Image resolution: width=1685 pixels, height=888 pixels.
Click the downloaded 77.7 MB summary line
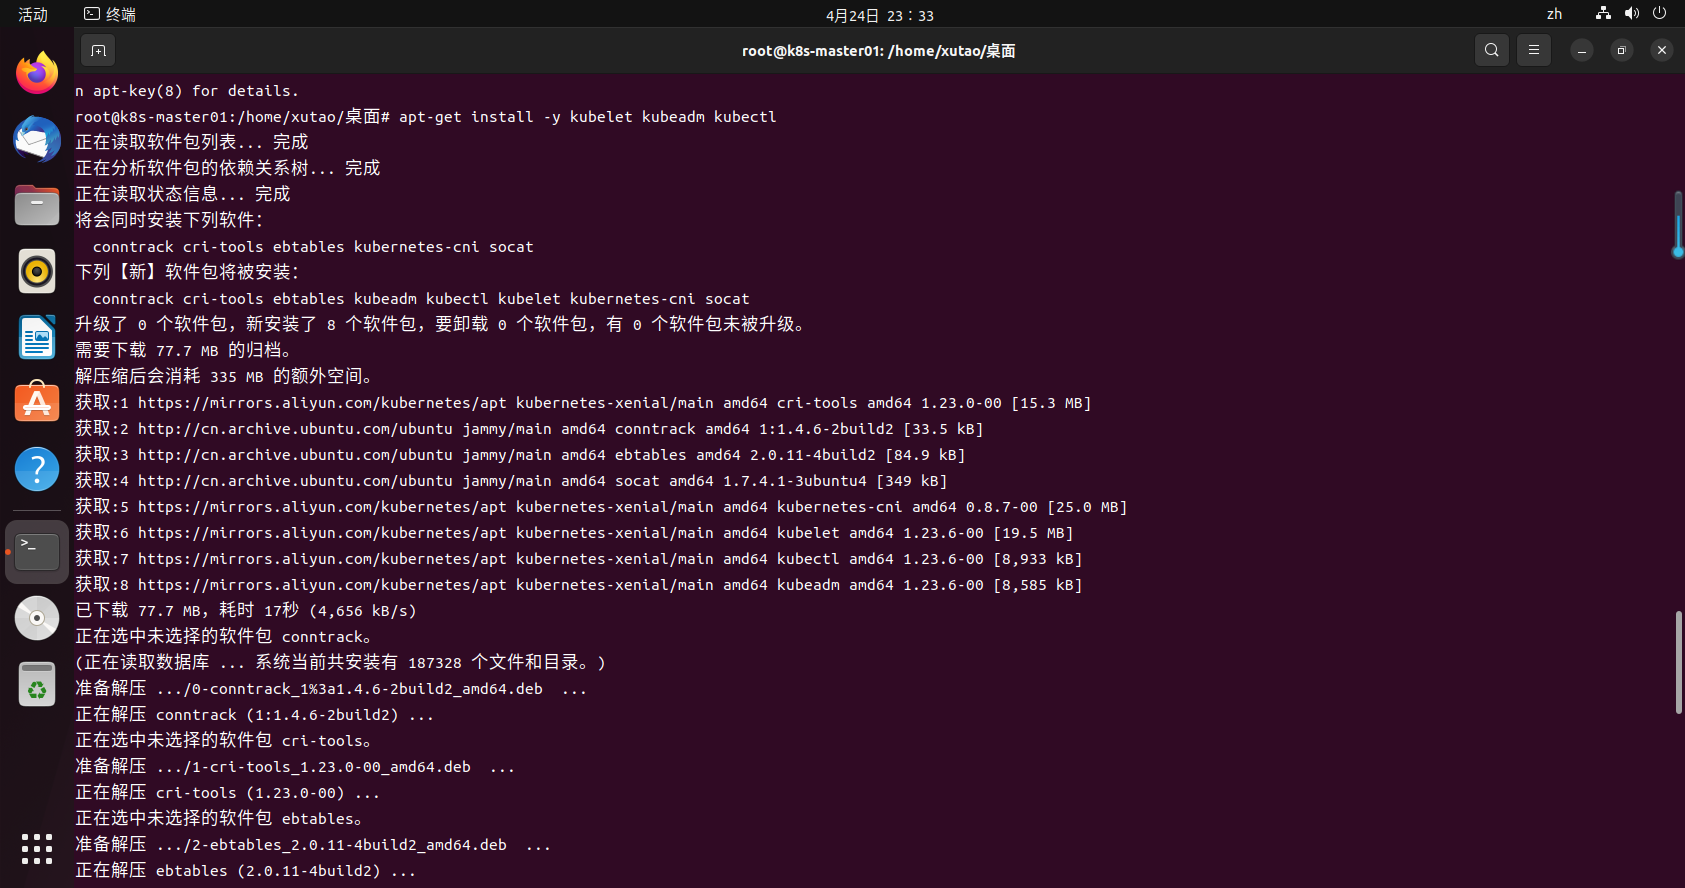click(246, 611)
